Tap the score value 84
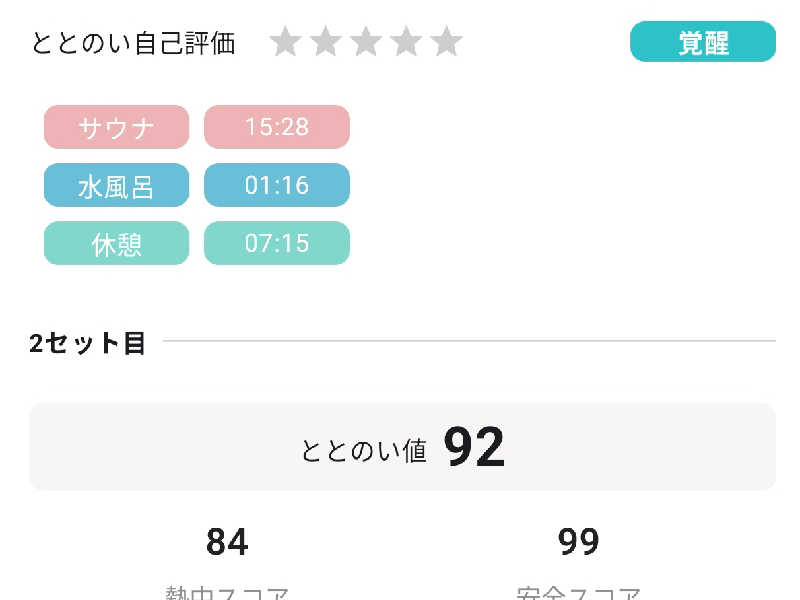 [x=227, y=542]
